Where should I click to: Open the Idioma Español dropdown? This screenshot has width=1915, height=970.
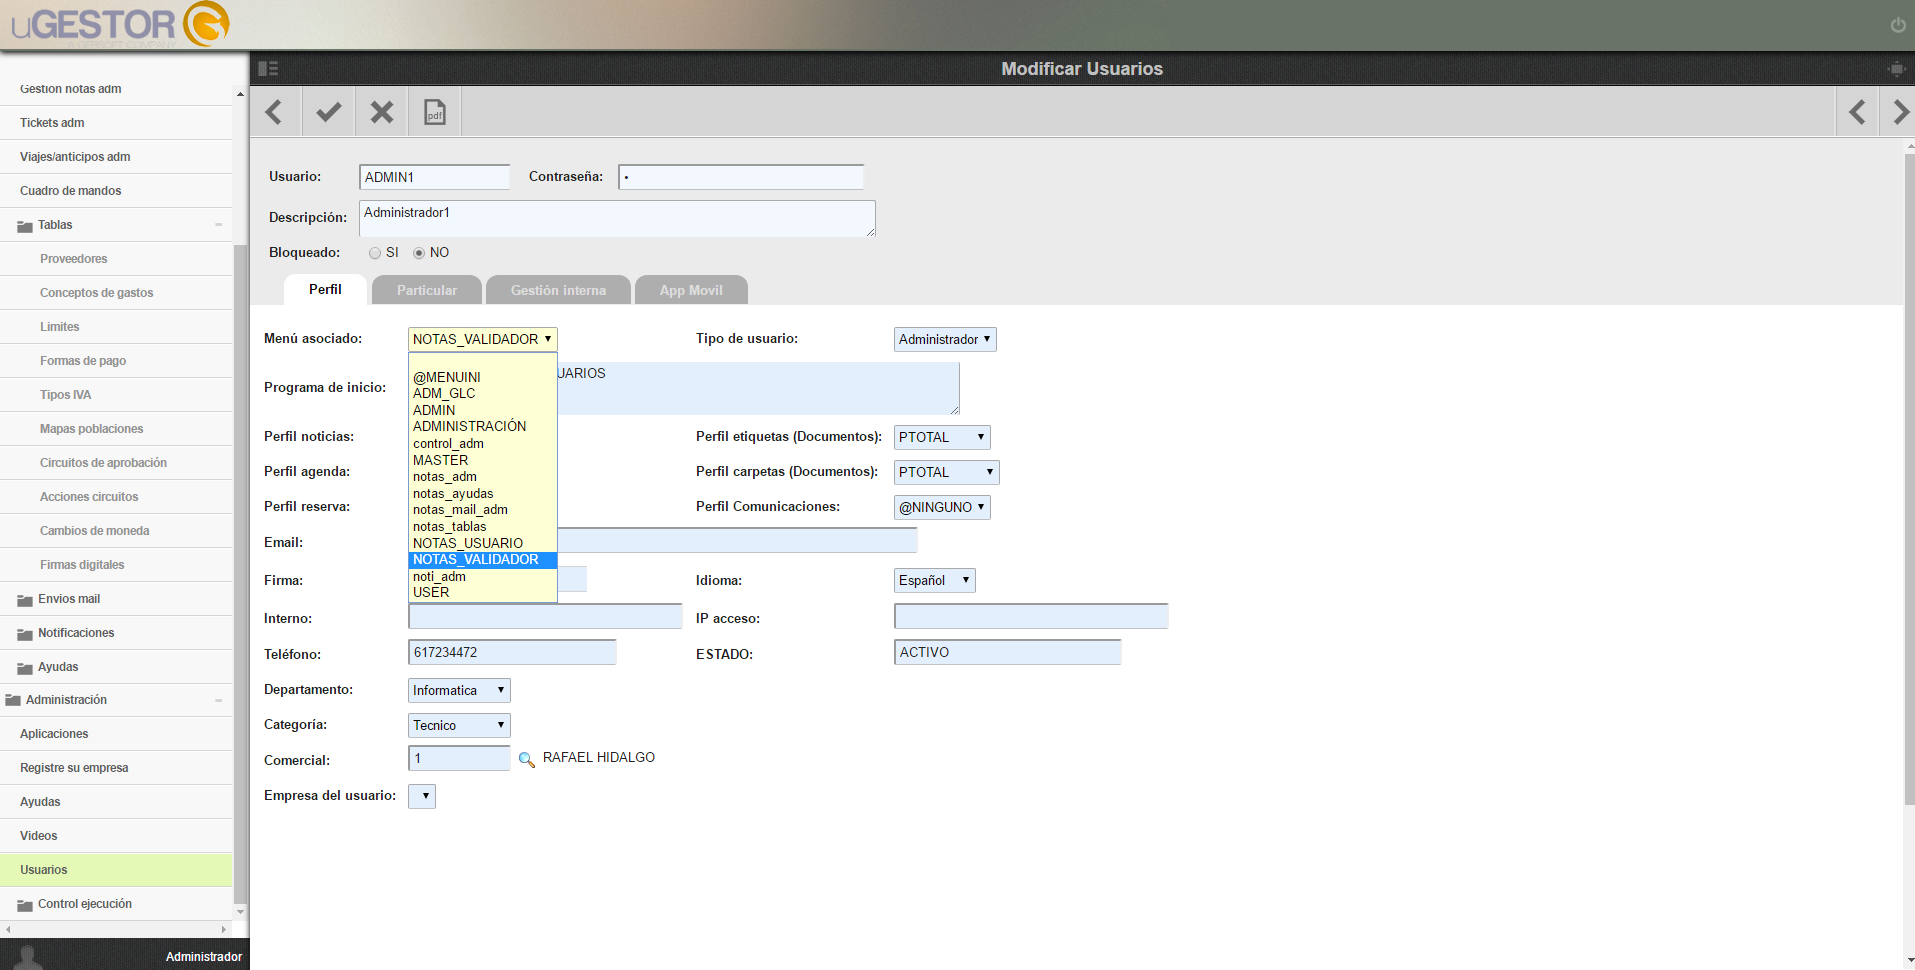[x=934, y=580]
